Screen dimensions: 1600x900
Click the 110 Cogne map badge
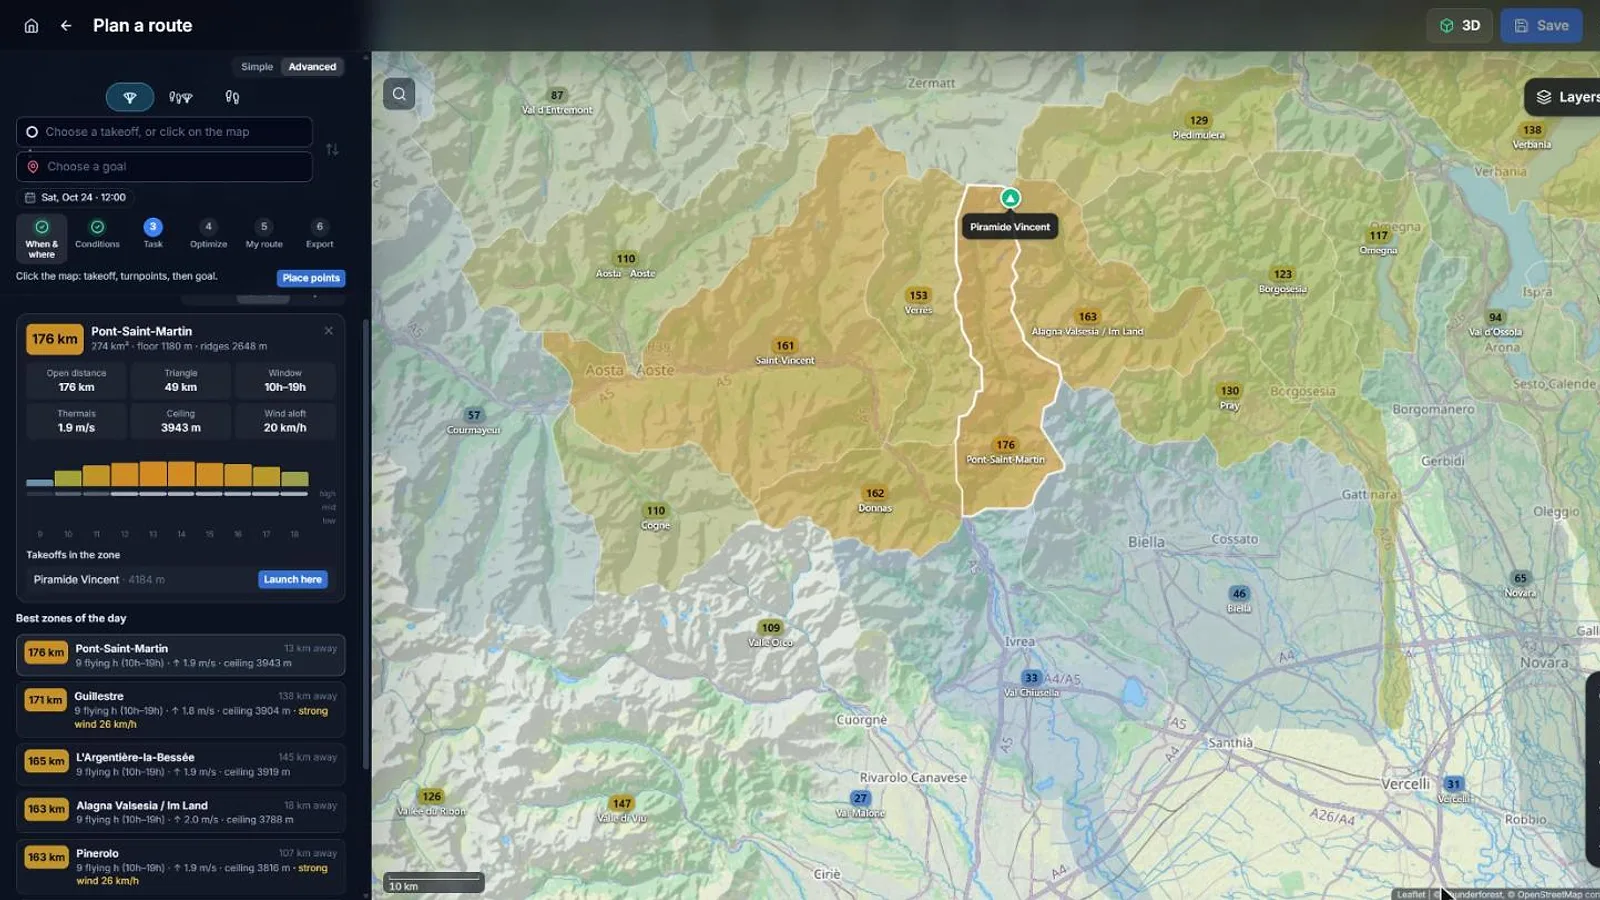(656, 510)
